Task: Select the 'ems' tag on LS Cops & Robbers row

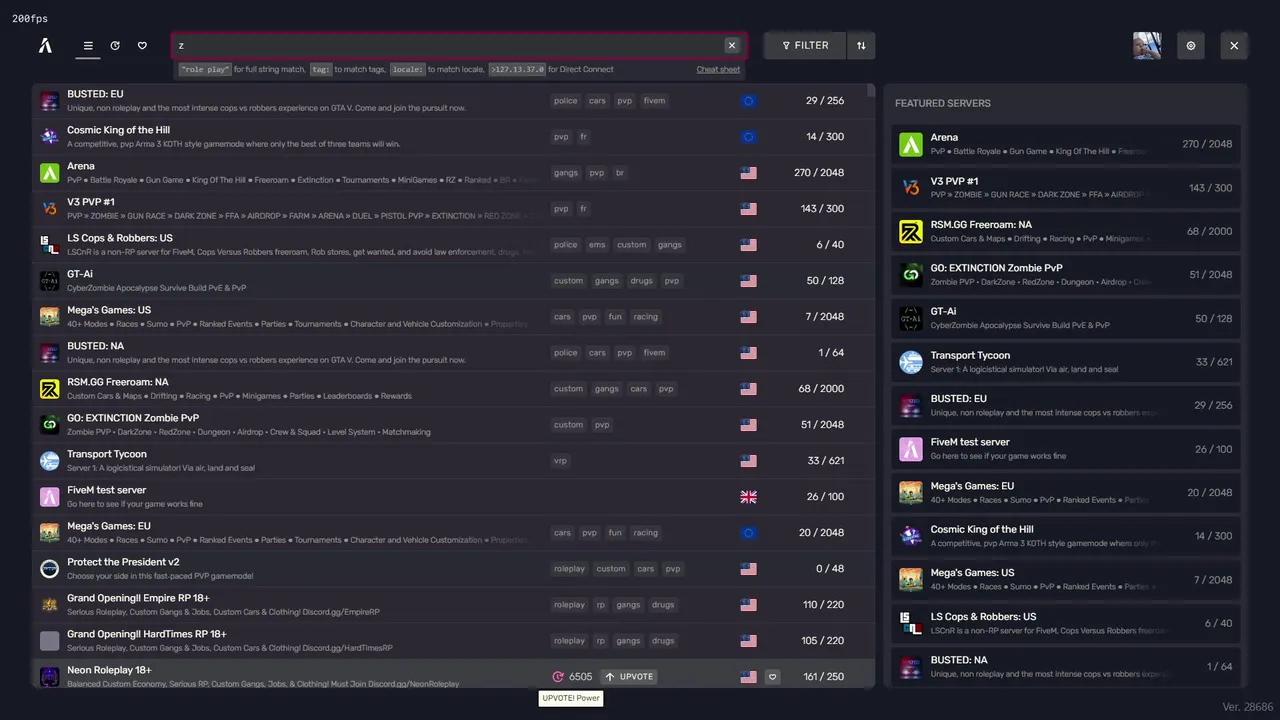Action: [x=597, y=245]
